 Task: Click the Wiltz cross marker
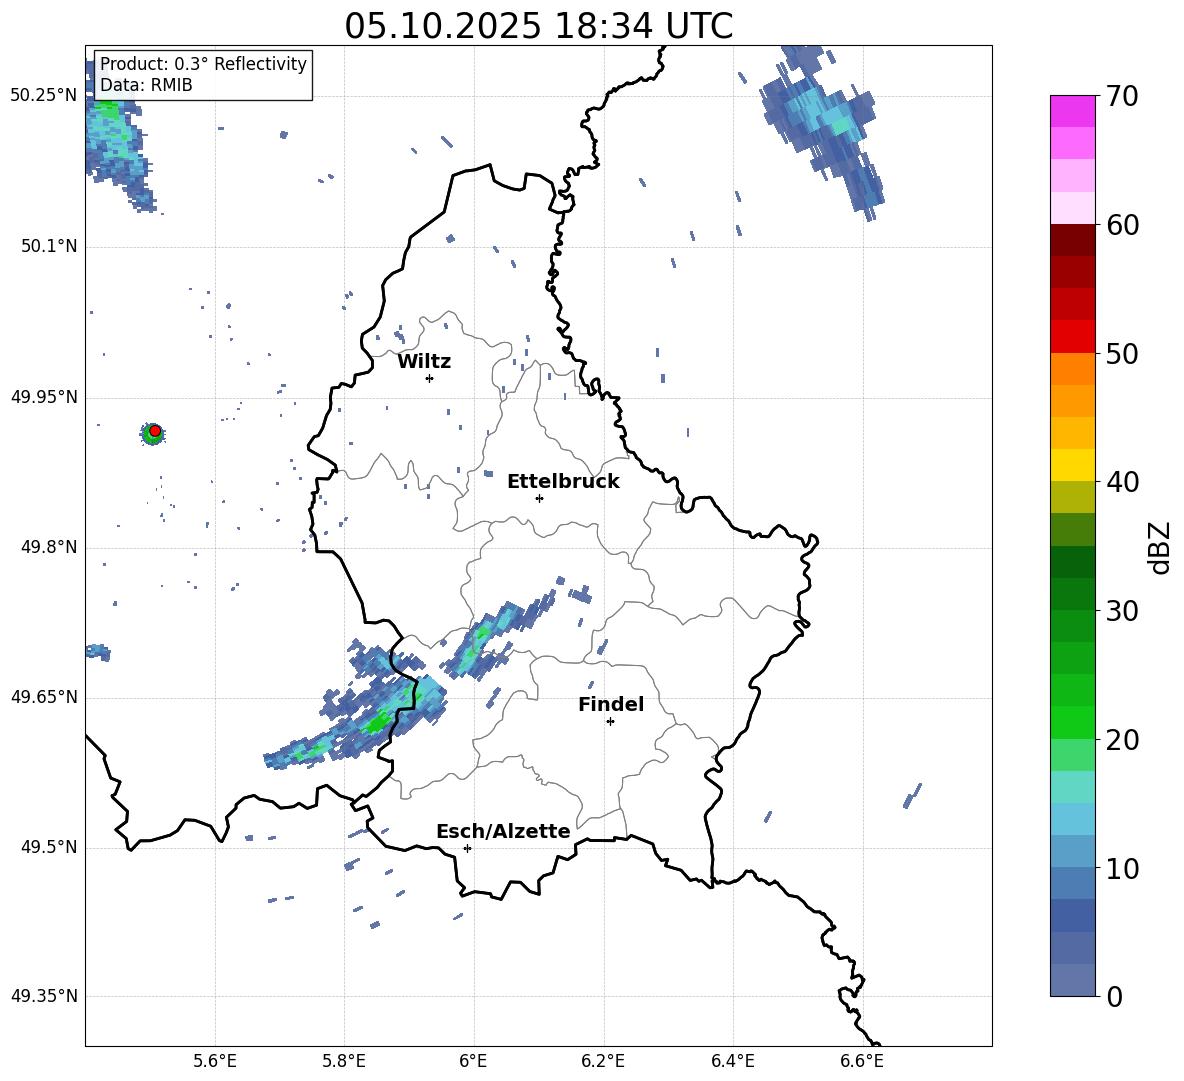[x=429, y=378]
